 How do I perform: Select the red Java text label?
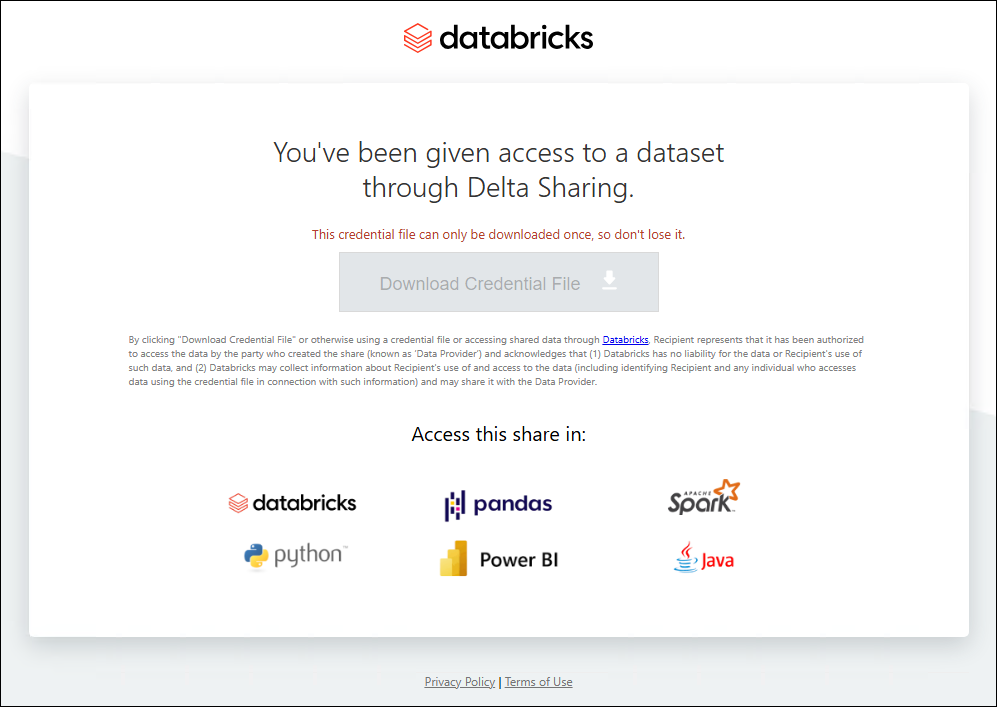(x=717, y=560)
